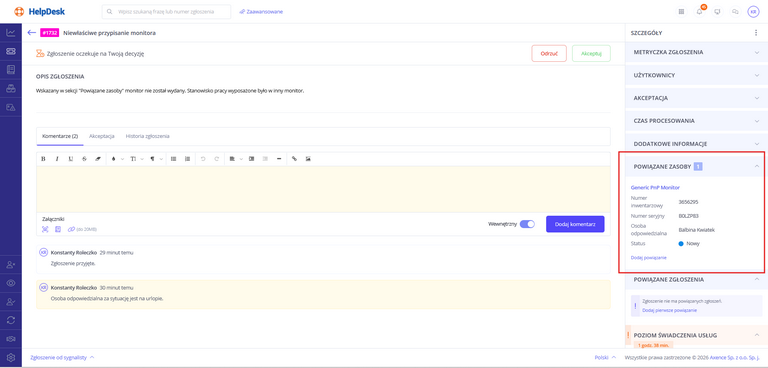Click the Dodaj powiązanie link
This screenshot has height=368, width=768.
(648, 257)
